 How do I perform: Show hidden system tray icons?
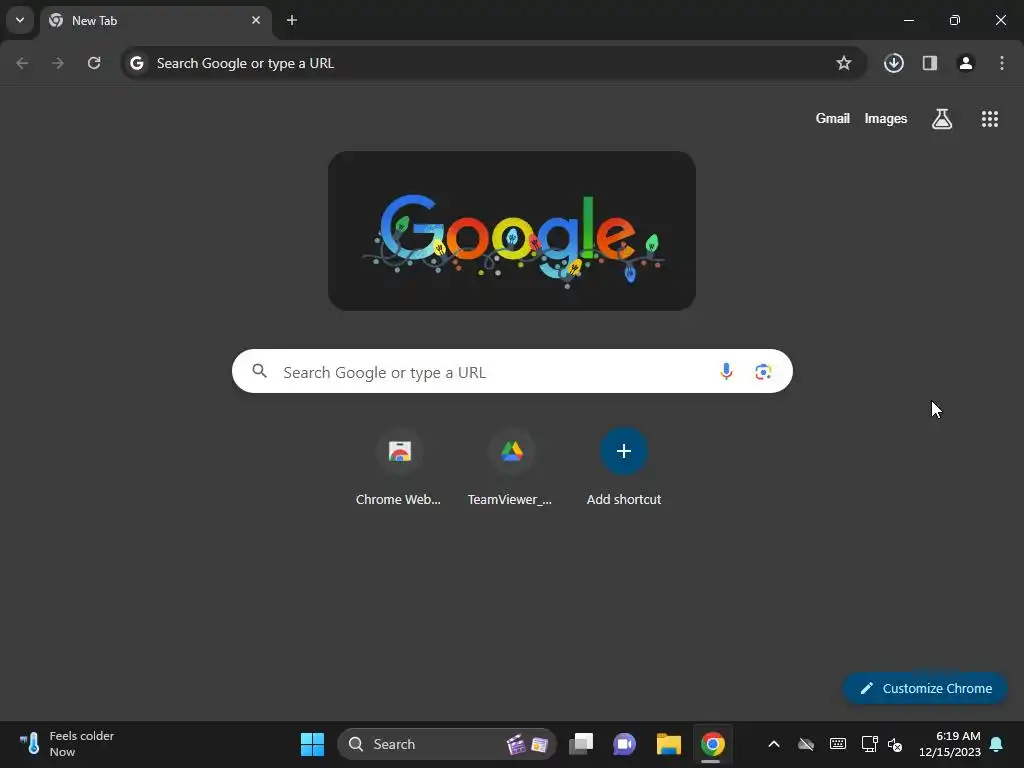[774, 744]
